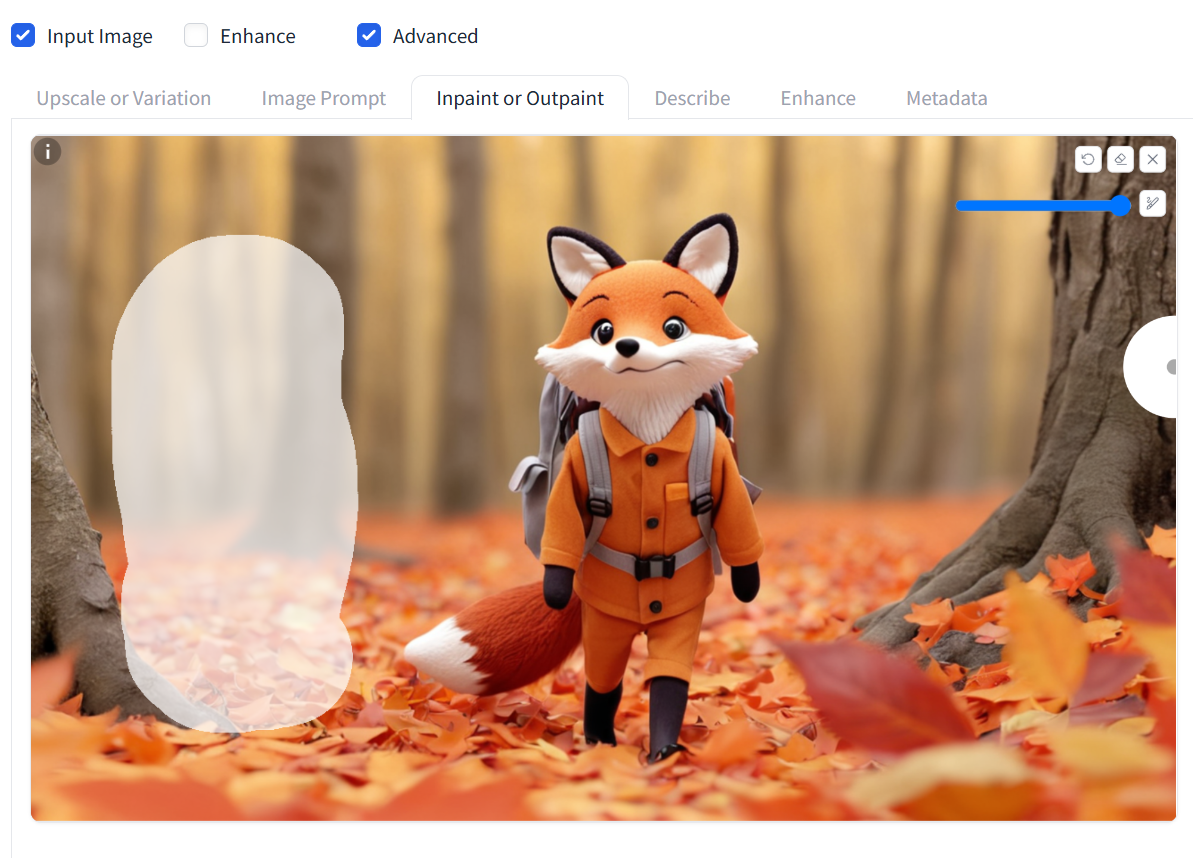Go to the Describe tab
The height and width of the screenshot is (858, 1193).
pos(692,98)
